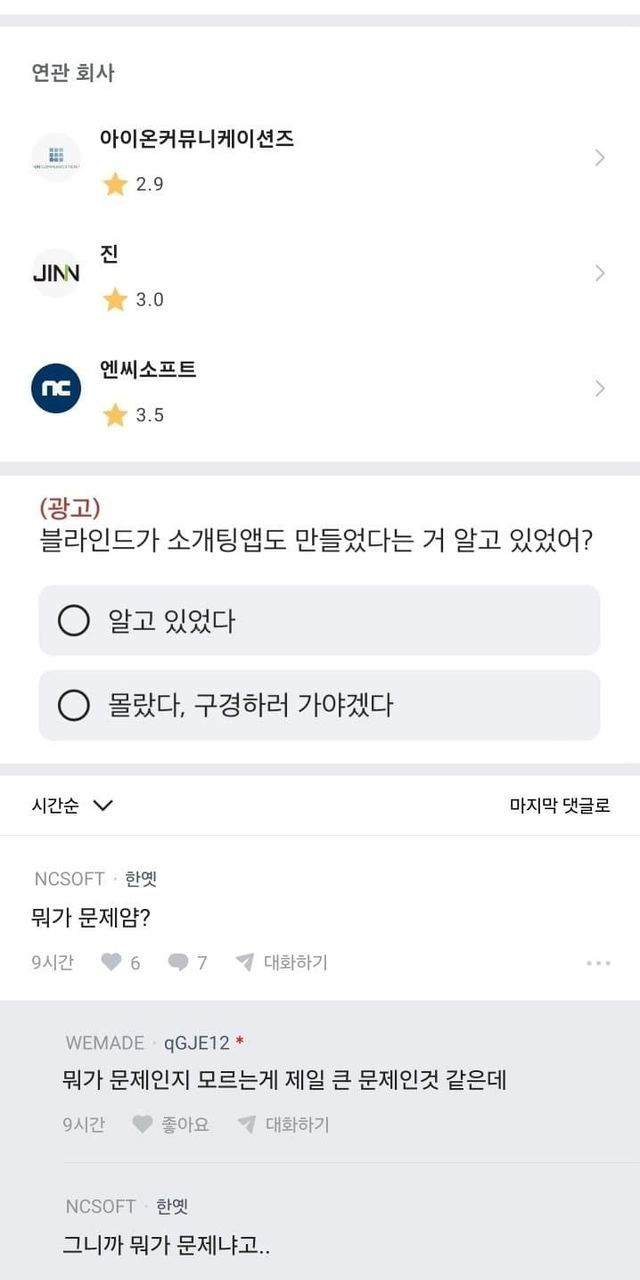Tap the JINN company logo
This screenshot has height=1280, width=640.
pyautogui.click(x=56, y=273)
